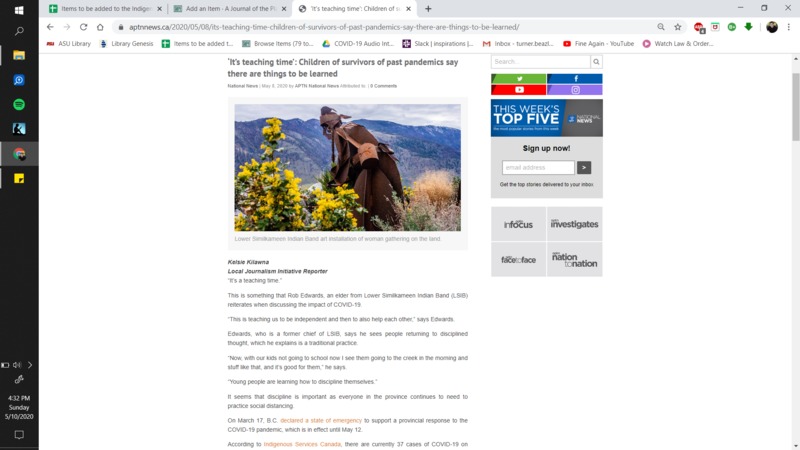Open Spotify from the taskbar
Viewport: 800px width, 450px height.
pyautogui.click(x=19, y=105)
